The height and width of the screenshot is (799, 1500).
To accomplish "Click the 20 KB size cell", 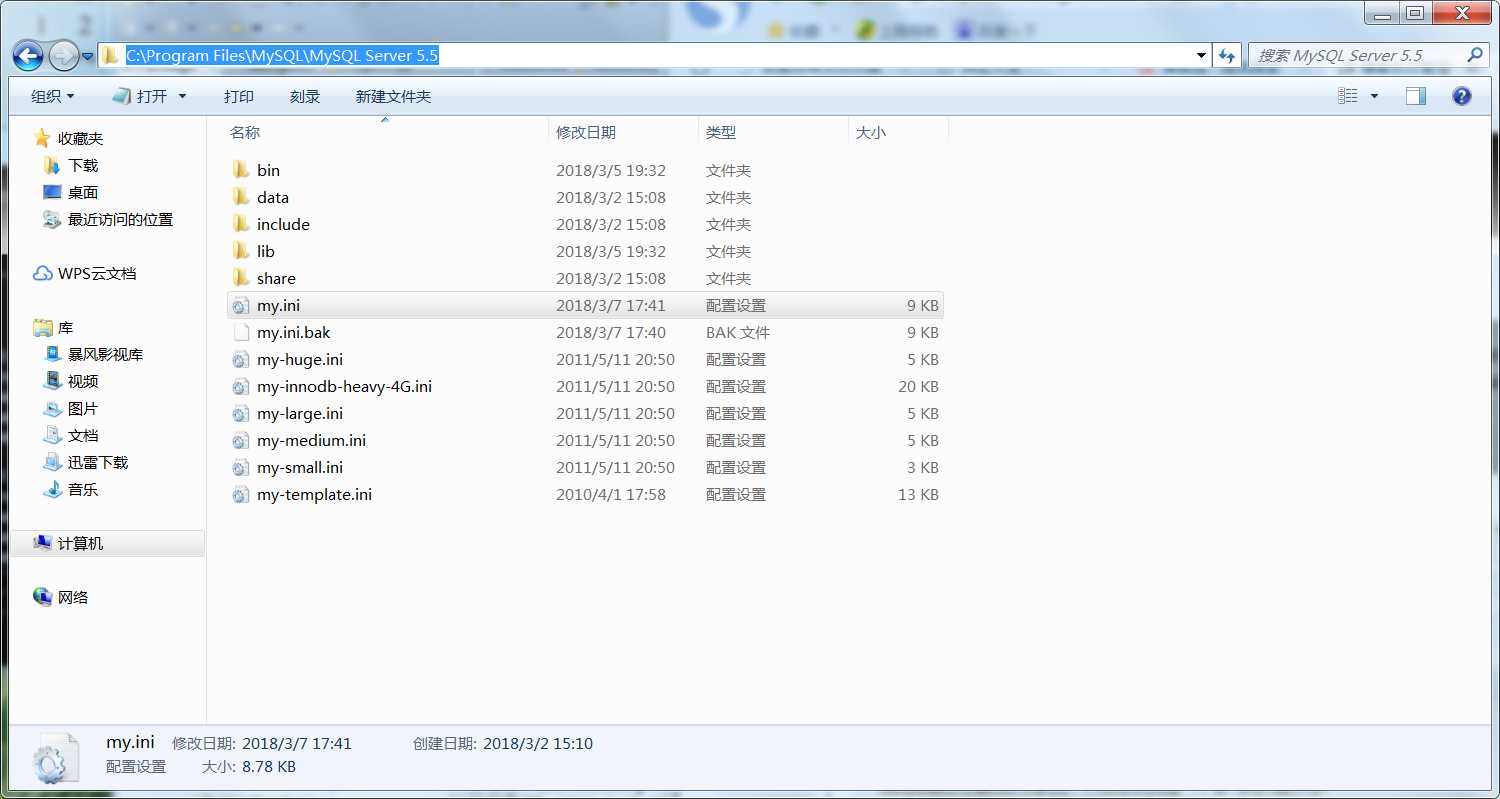I will (x=918, y=387).
